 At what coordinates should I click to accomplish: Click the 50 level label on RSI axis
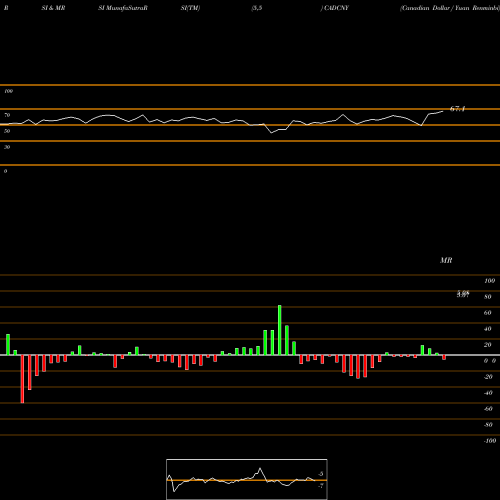click(x=7, y=131)
